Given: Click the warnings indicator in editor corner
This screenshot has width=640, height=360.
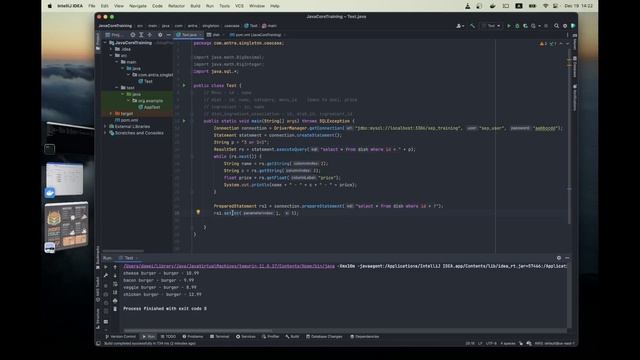Looking at the screenshot, I should pos(543,44).
